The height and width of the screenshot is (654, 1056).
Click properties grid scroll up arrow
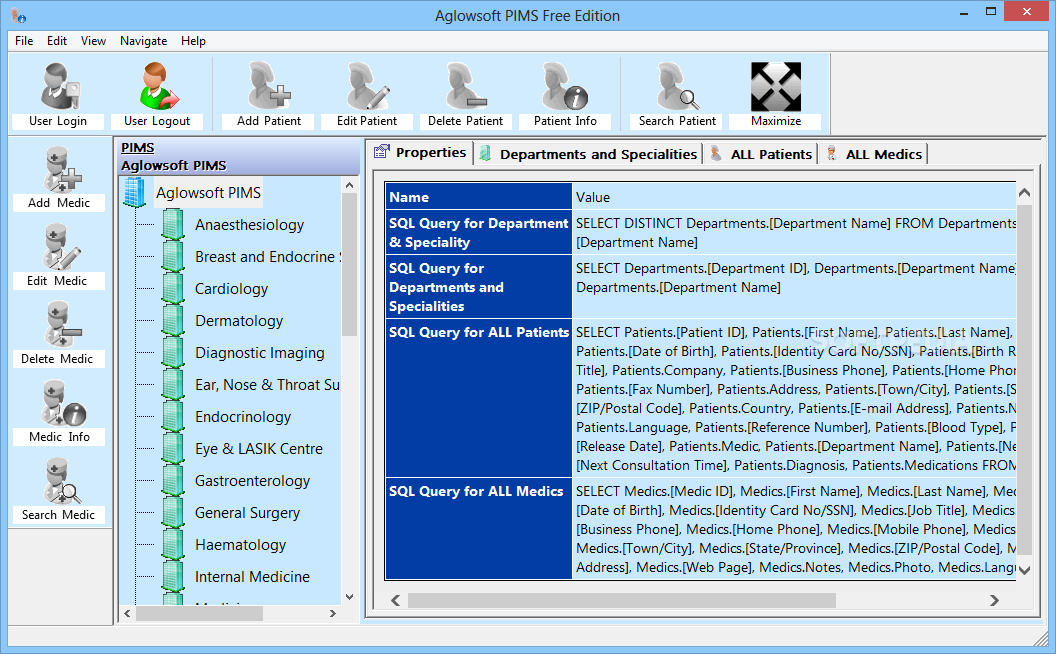point(1024,193)
